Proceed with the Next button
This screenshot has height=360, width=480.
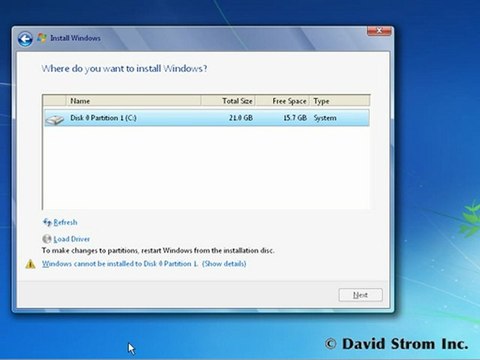[x=360, y=295]
